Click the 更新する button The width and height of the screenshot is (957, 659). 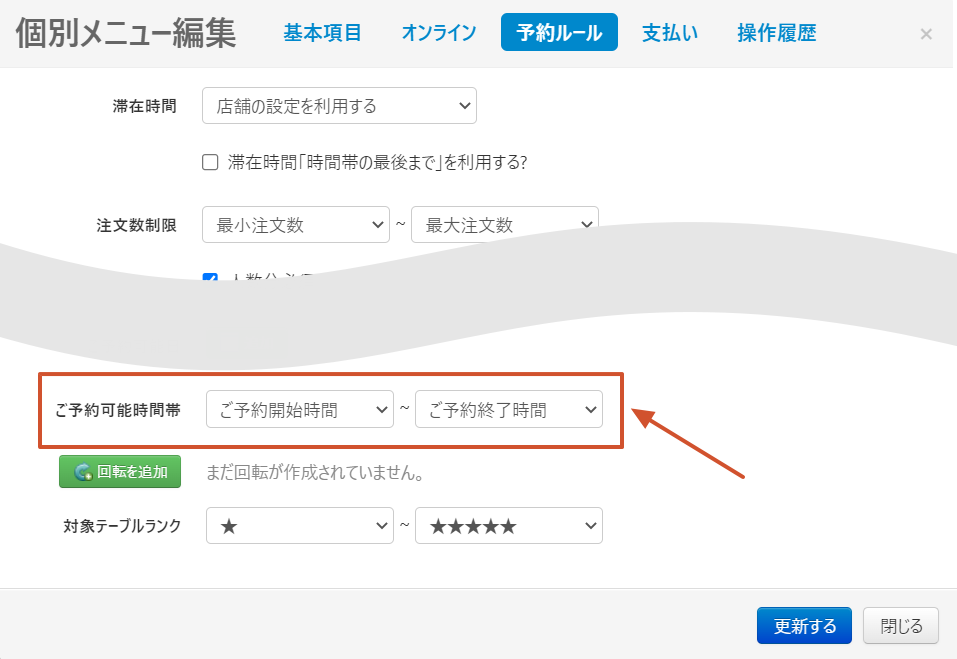point(804,625)
